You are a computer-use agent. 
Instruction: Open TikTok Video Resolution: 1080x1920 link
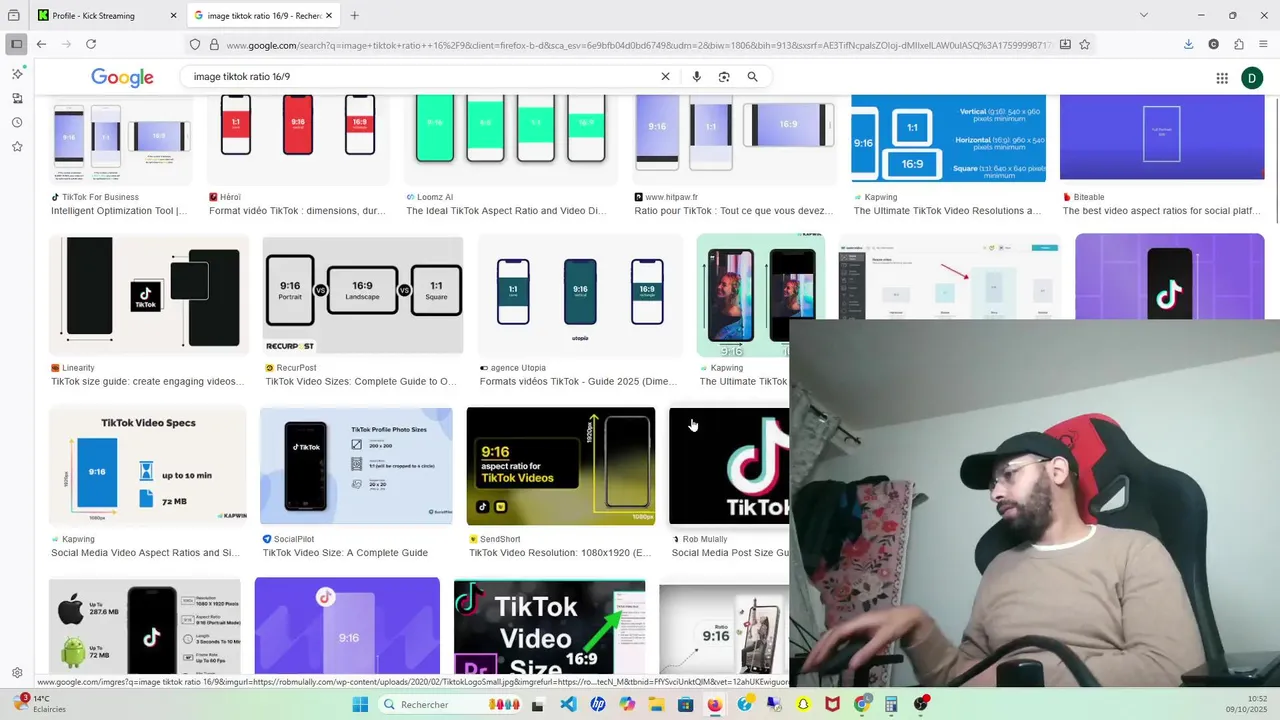[x=560, y=553]
